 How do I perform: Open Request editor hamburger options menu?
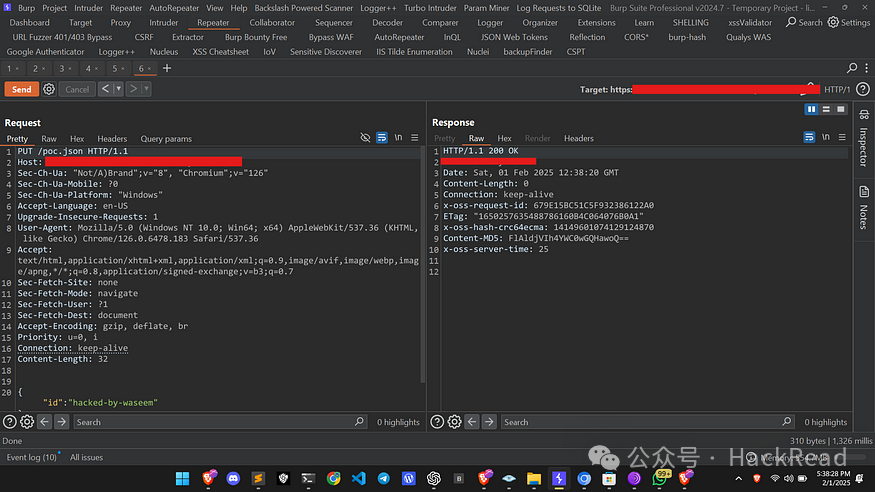point(415,137)
